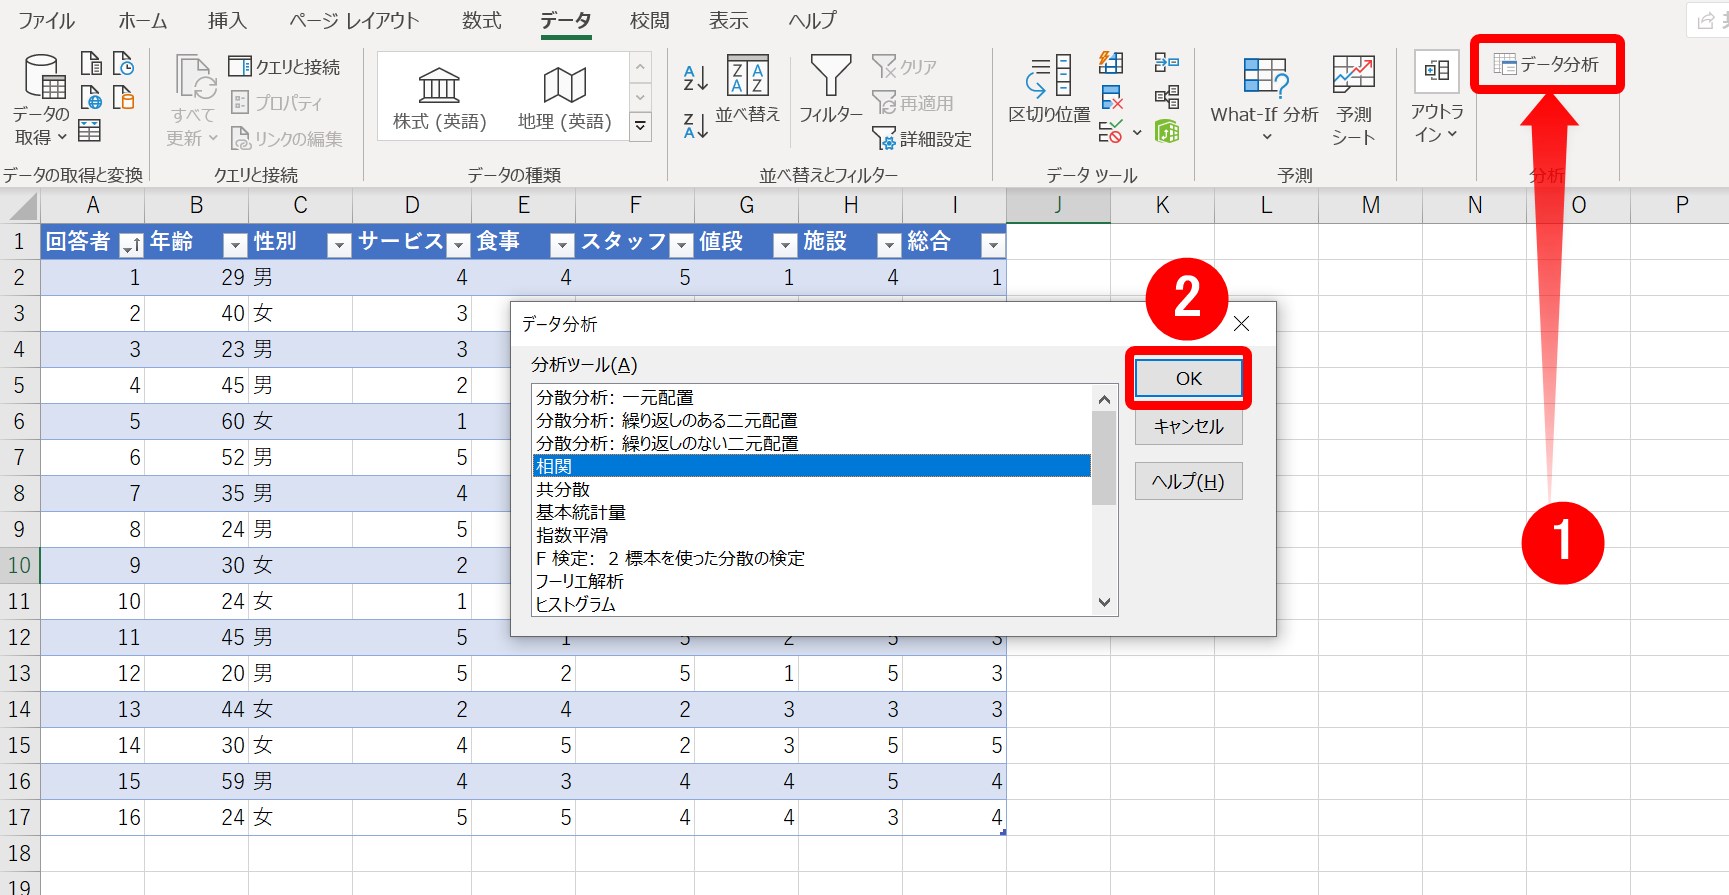This screenshot has width=1729, height=895.
Task: Open the 詳細設定 advanced filter
Action: click(x=922, y=139)
